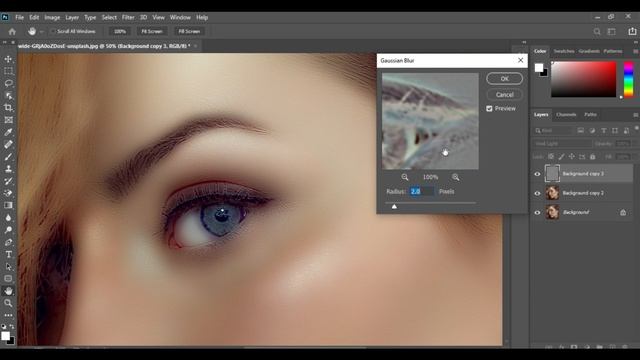The width and height of the screenshot is (640, 360).
Task: Click the Share icon at top right
Action: pyautogui.click(x=632, y=31)
